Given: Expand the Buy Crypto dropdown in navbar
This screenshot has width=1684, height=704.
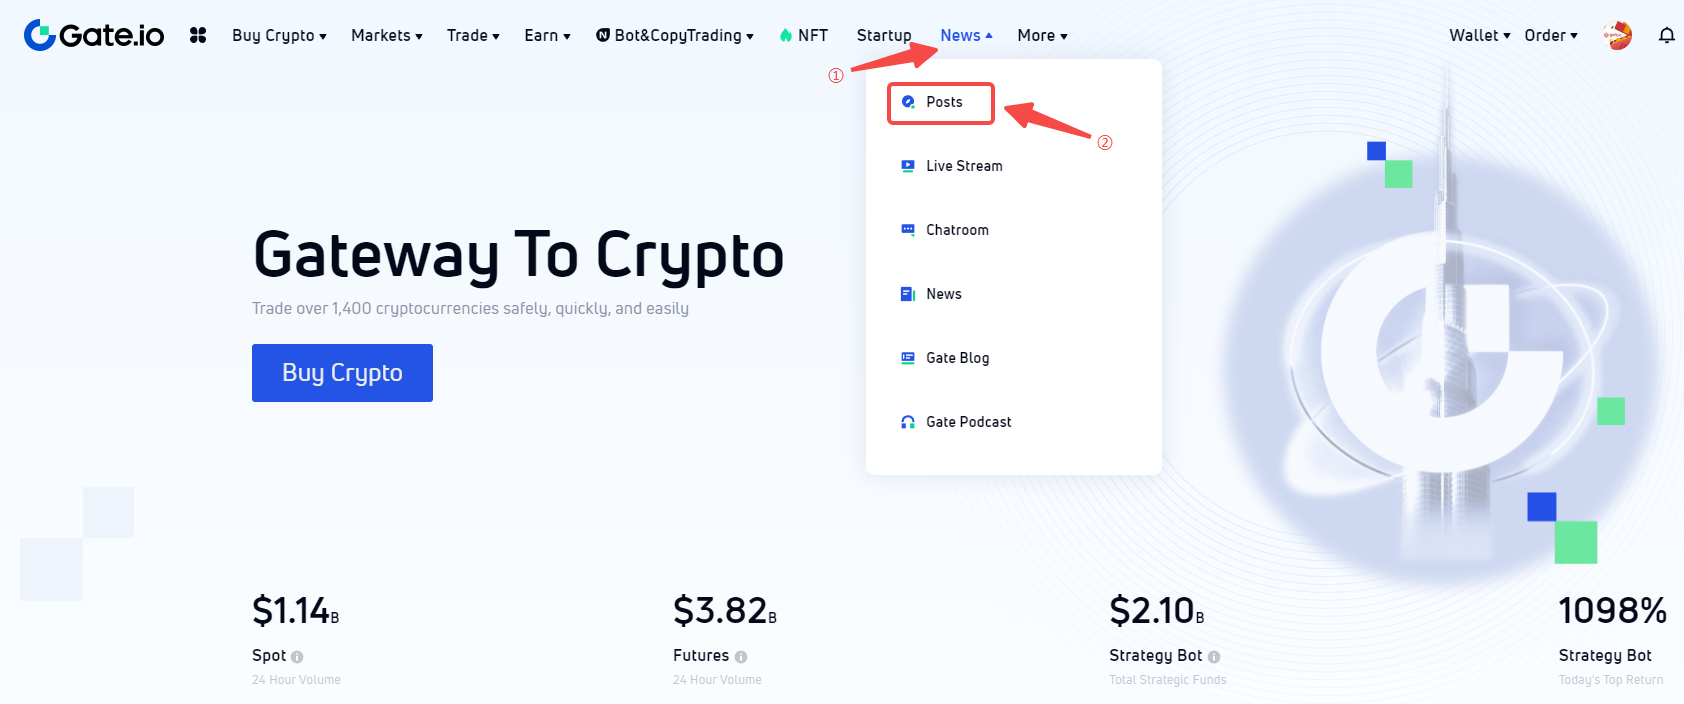Looking at the screenshot, I should (279, 35).
